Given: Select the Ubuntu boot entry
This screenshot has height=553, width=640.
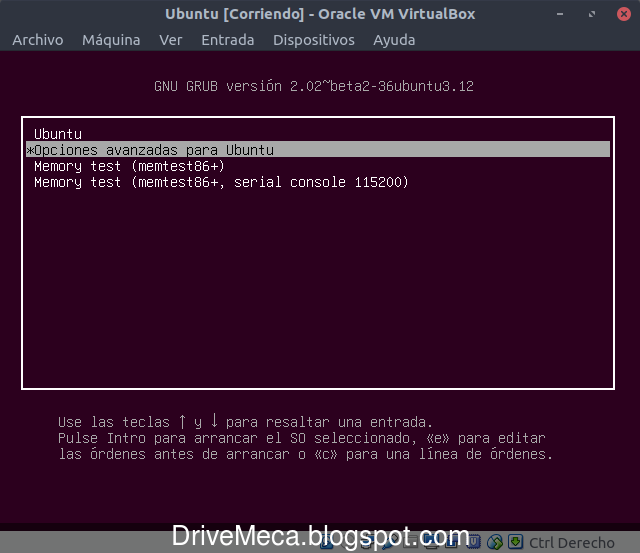Looking at the screenshot, I should (318, 134).
